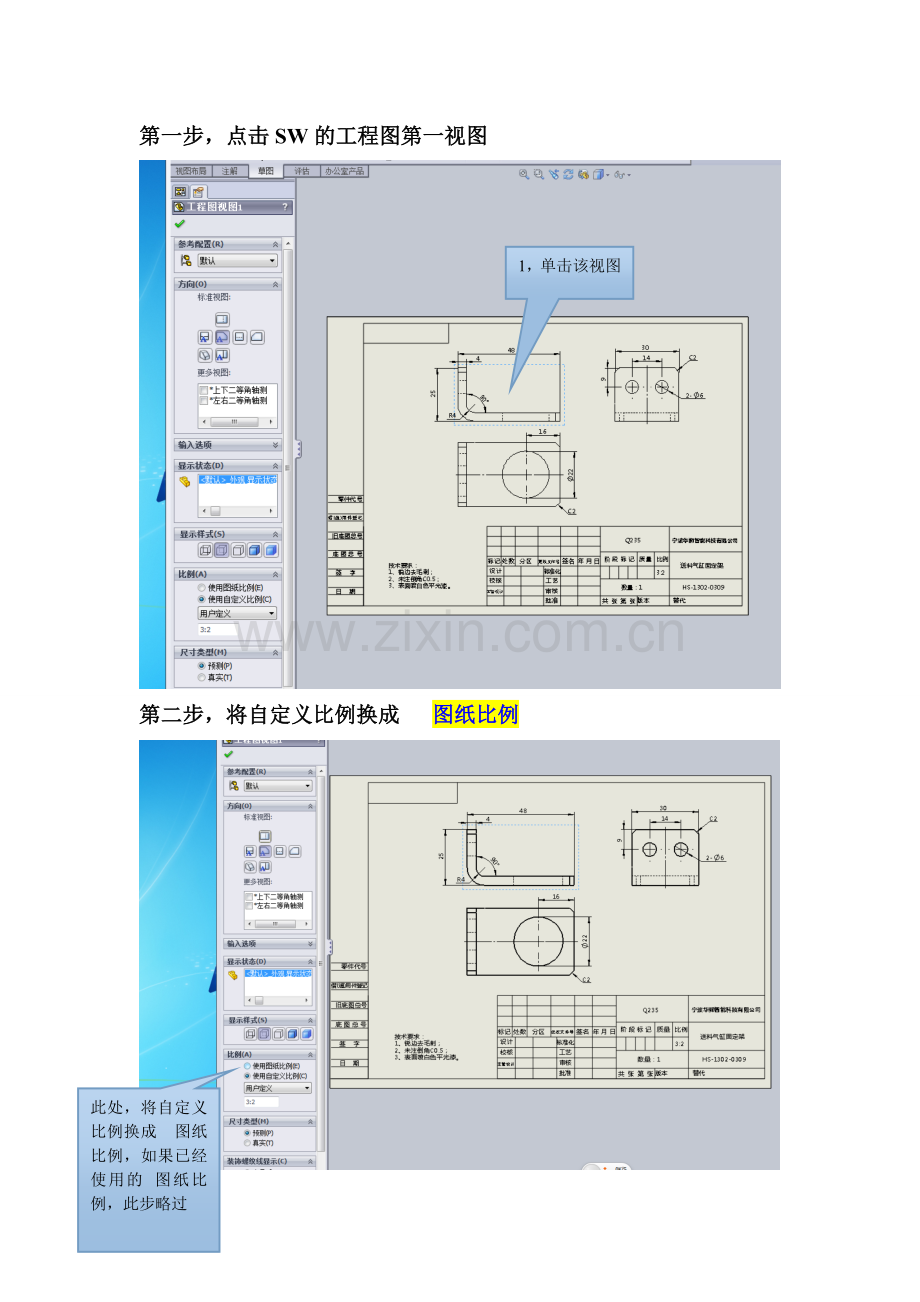920x1302 pixels.
Task: Collapse 显示状态(D) section, step-one screenshot
Action: (x=275, y=466)
